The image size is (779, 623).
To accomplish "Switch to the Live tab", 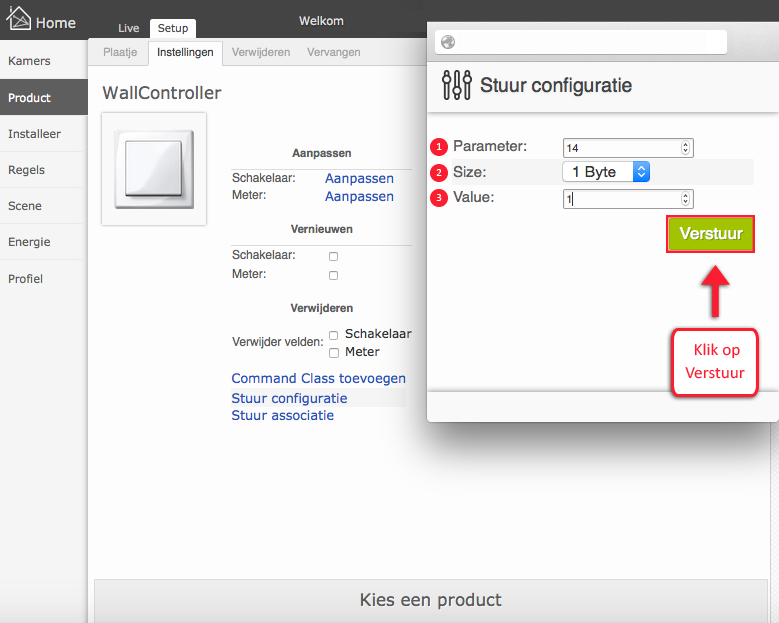I will 129,28.
